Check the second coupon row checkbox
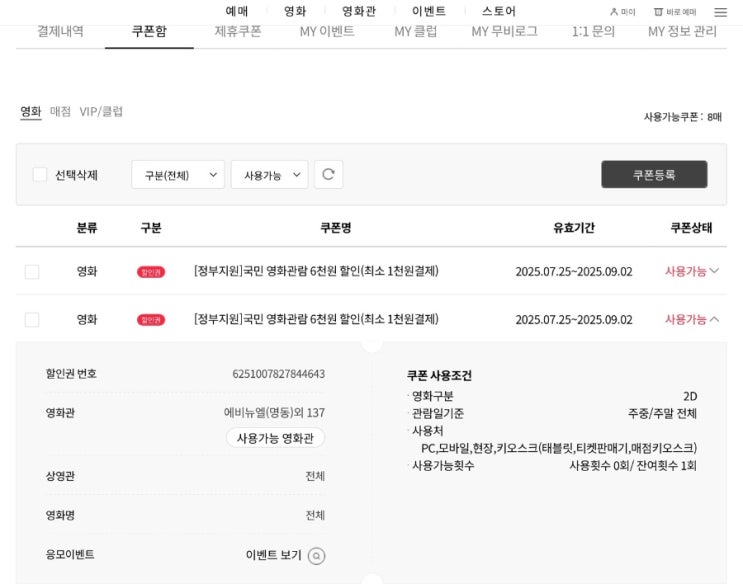 click(32, 320)
